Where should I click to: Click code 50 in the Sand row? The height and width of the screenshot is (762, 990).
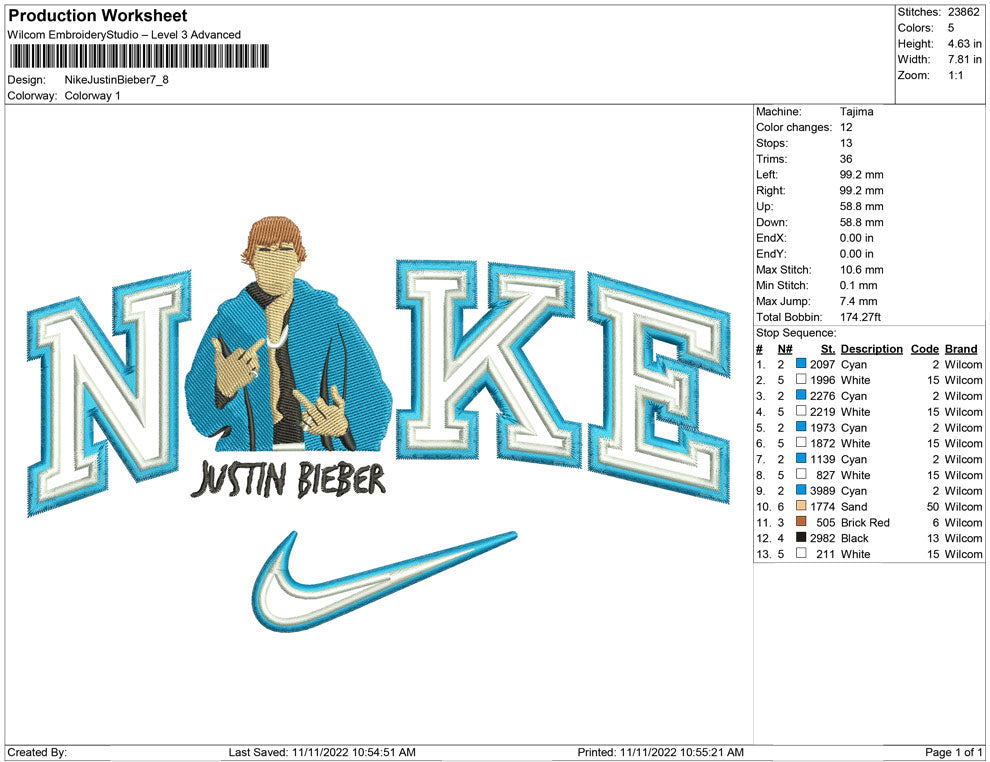pos(933,506)
